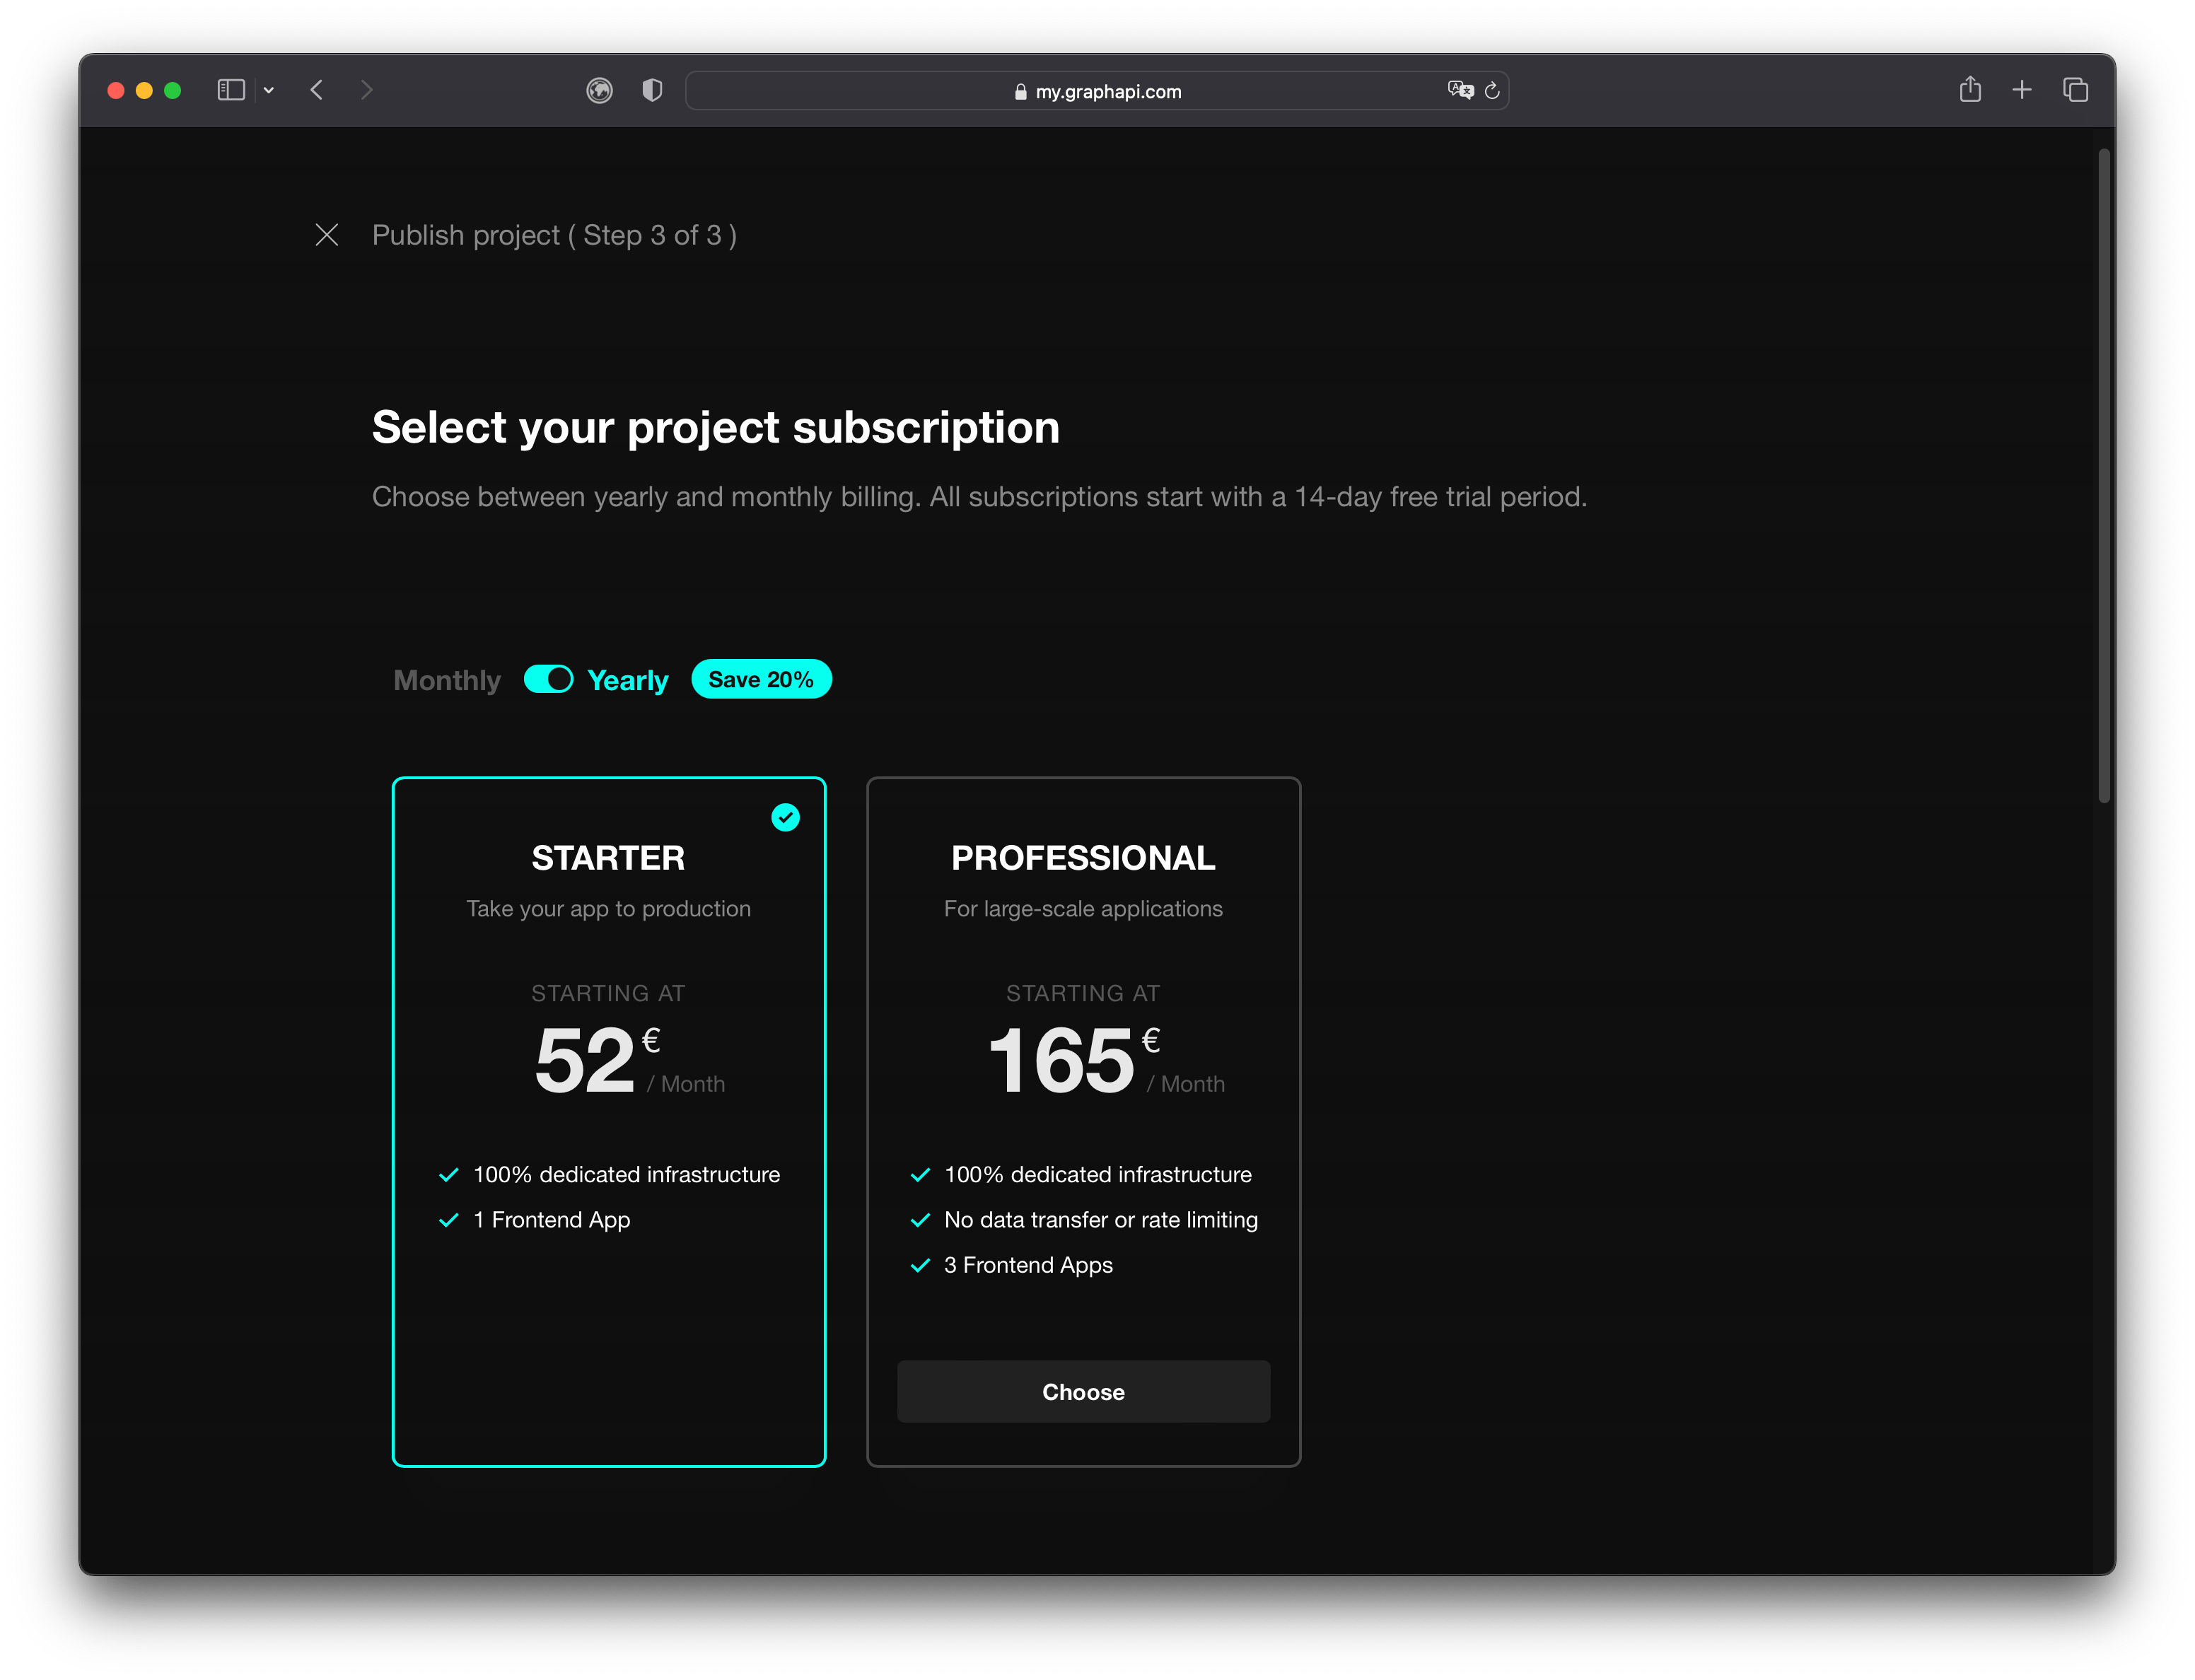The width and height of the screenshot is (2195, 1680).
Task: Open the sidebar tab group dropdown
Action: pos(269,90)
